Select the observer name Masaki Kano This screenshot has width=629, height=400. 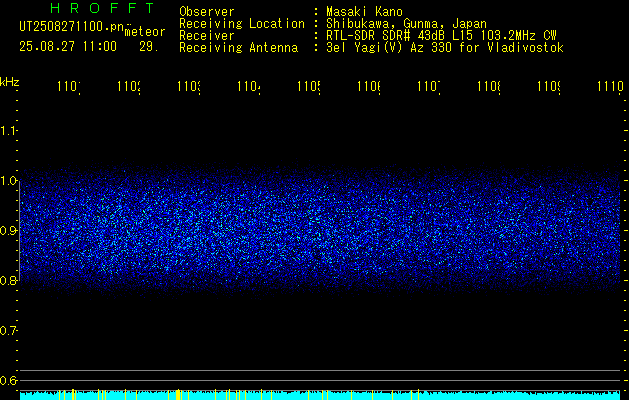pos(364,11)
